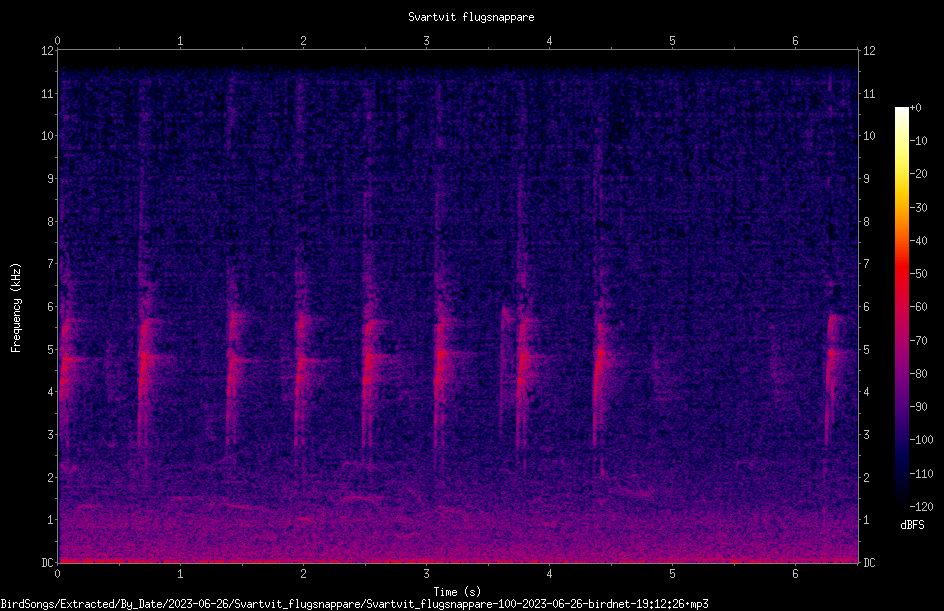944x611 pixels.
Task: Click the '-90' value on color scale
Action: click(918, 407)
